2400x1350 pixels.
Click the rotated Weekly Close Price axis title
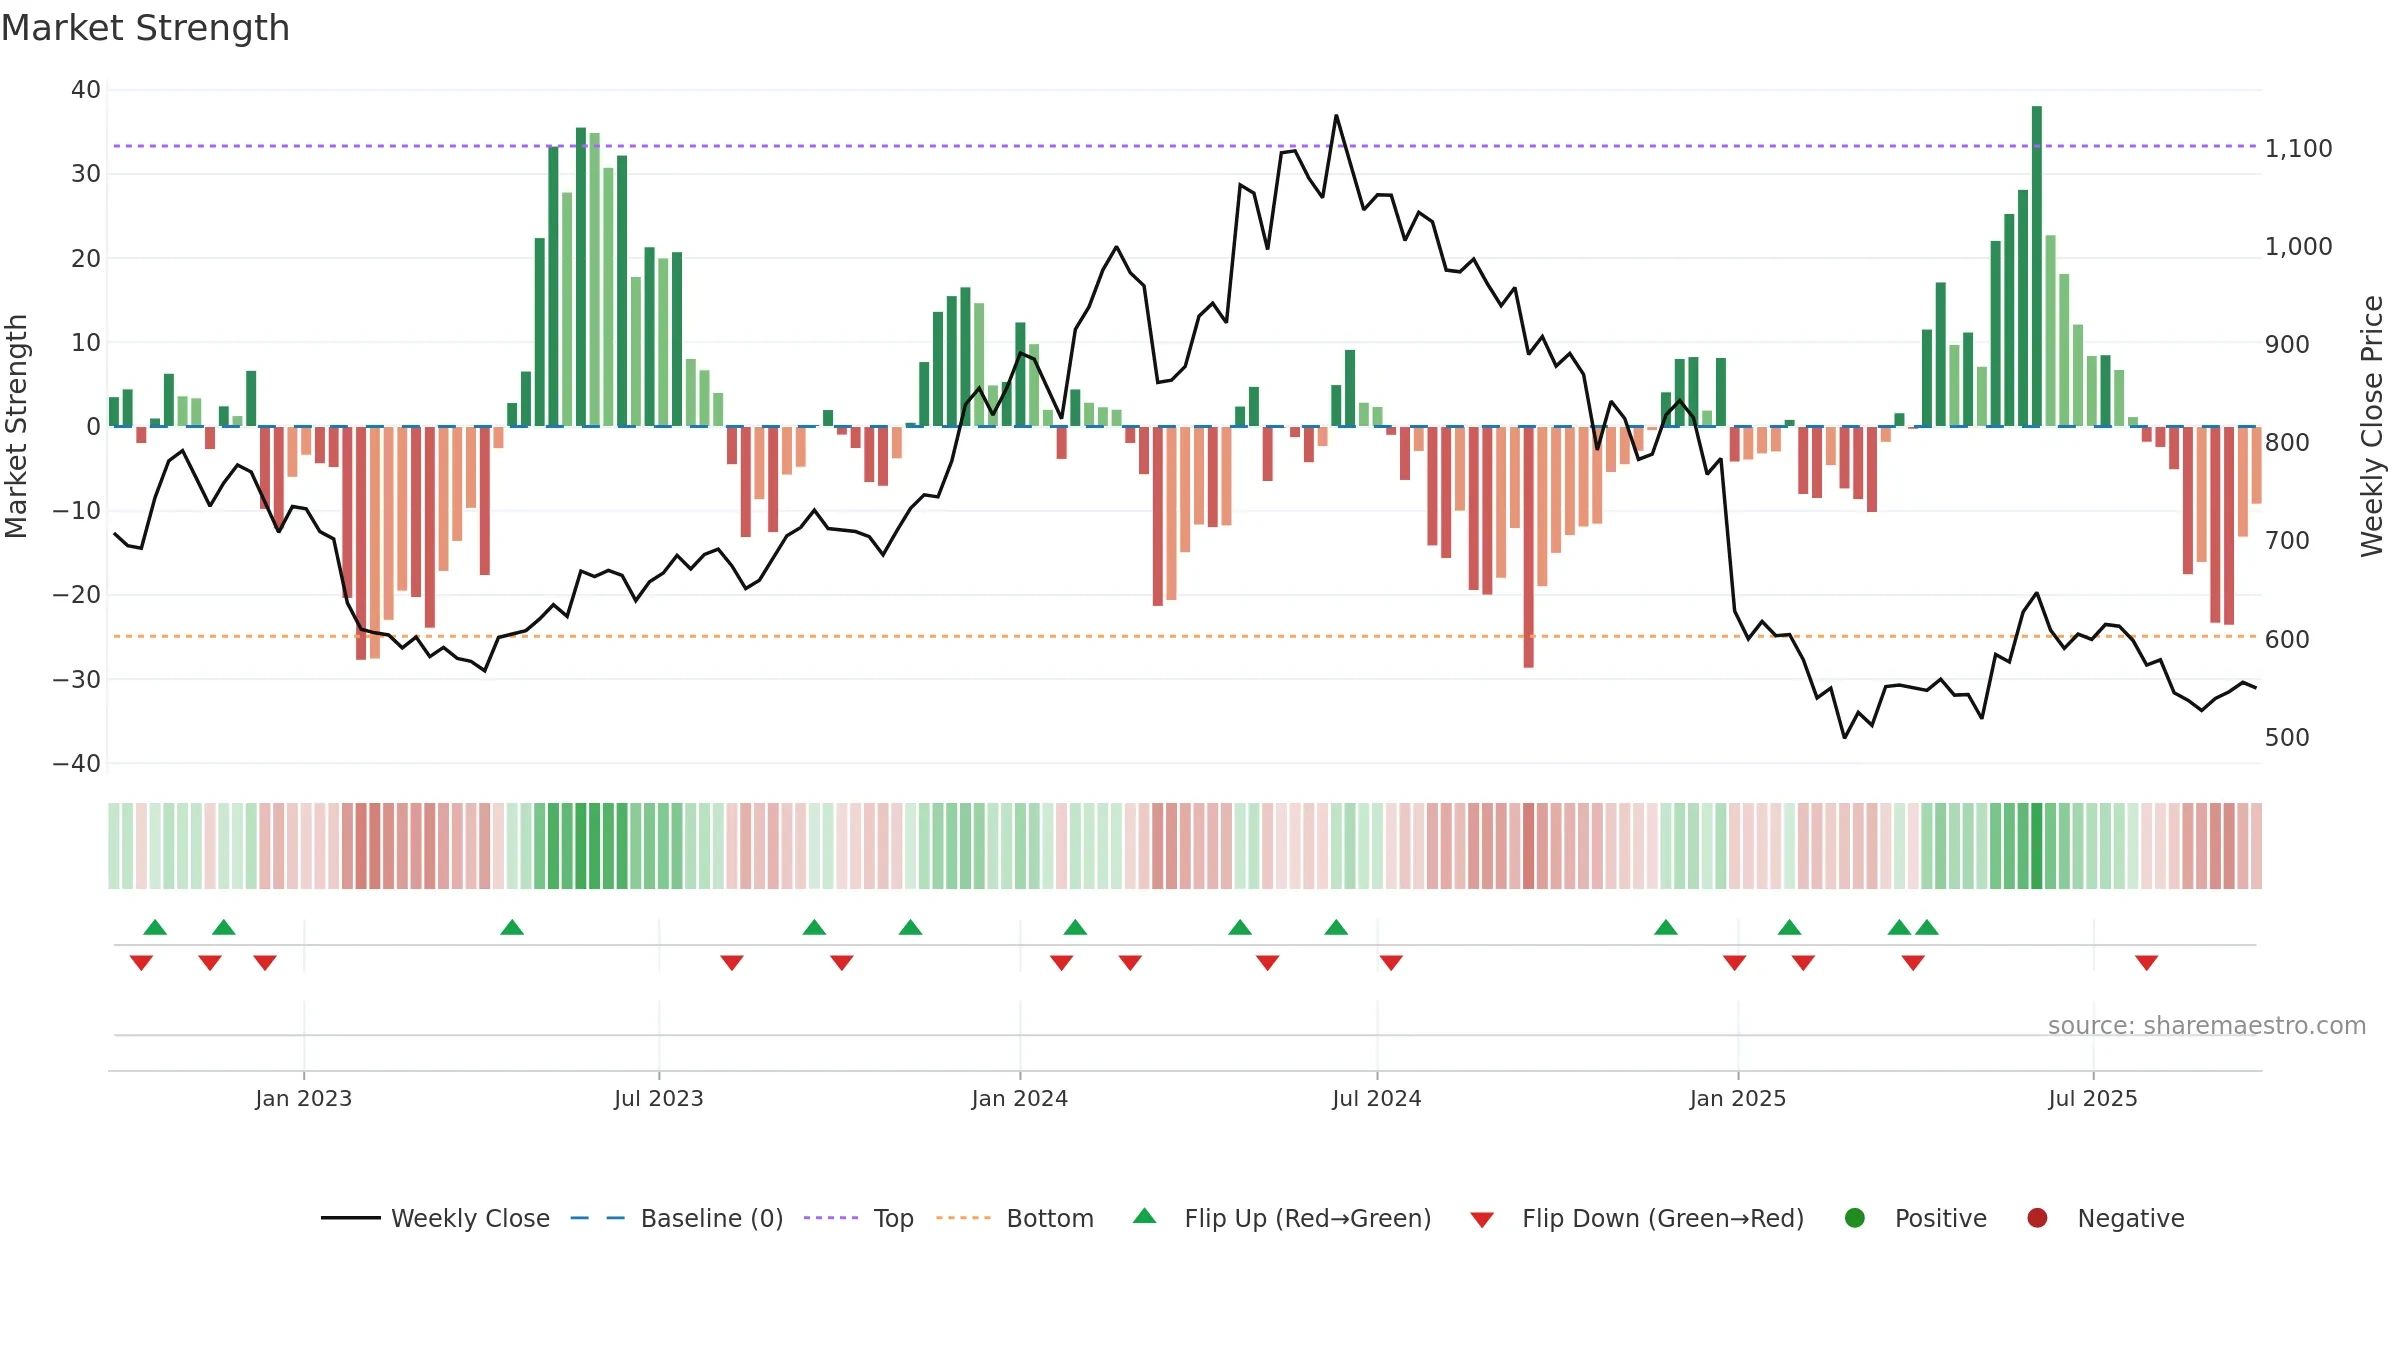pyautogui.click(x=2372, y=426)
